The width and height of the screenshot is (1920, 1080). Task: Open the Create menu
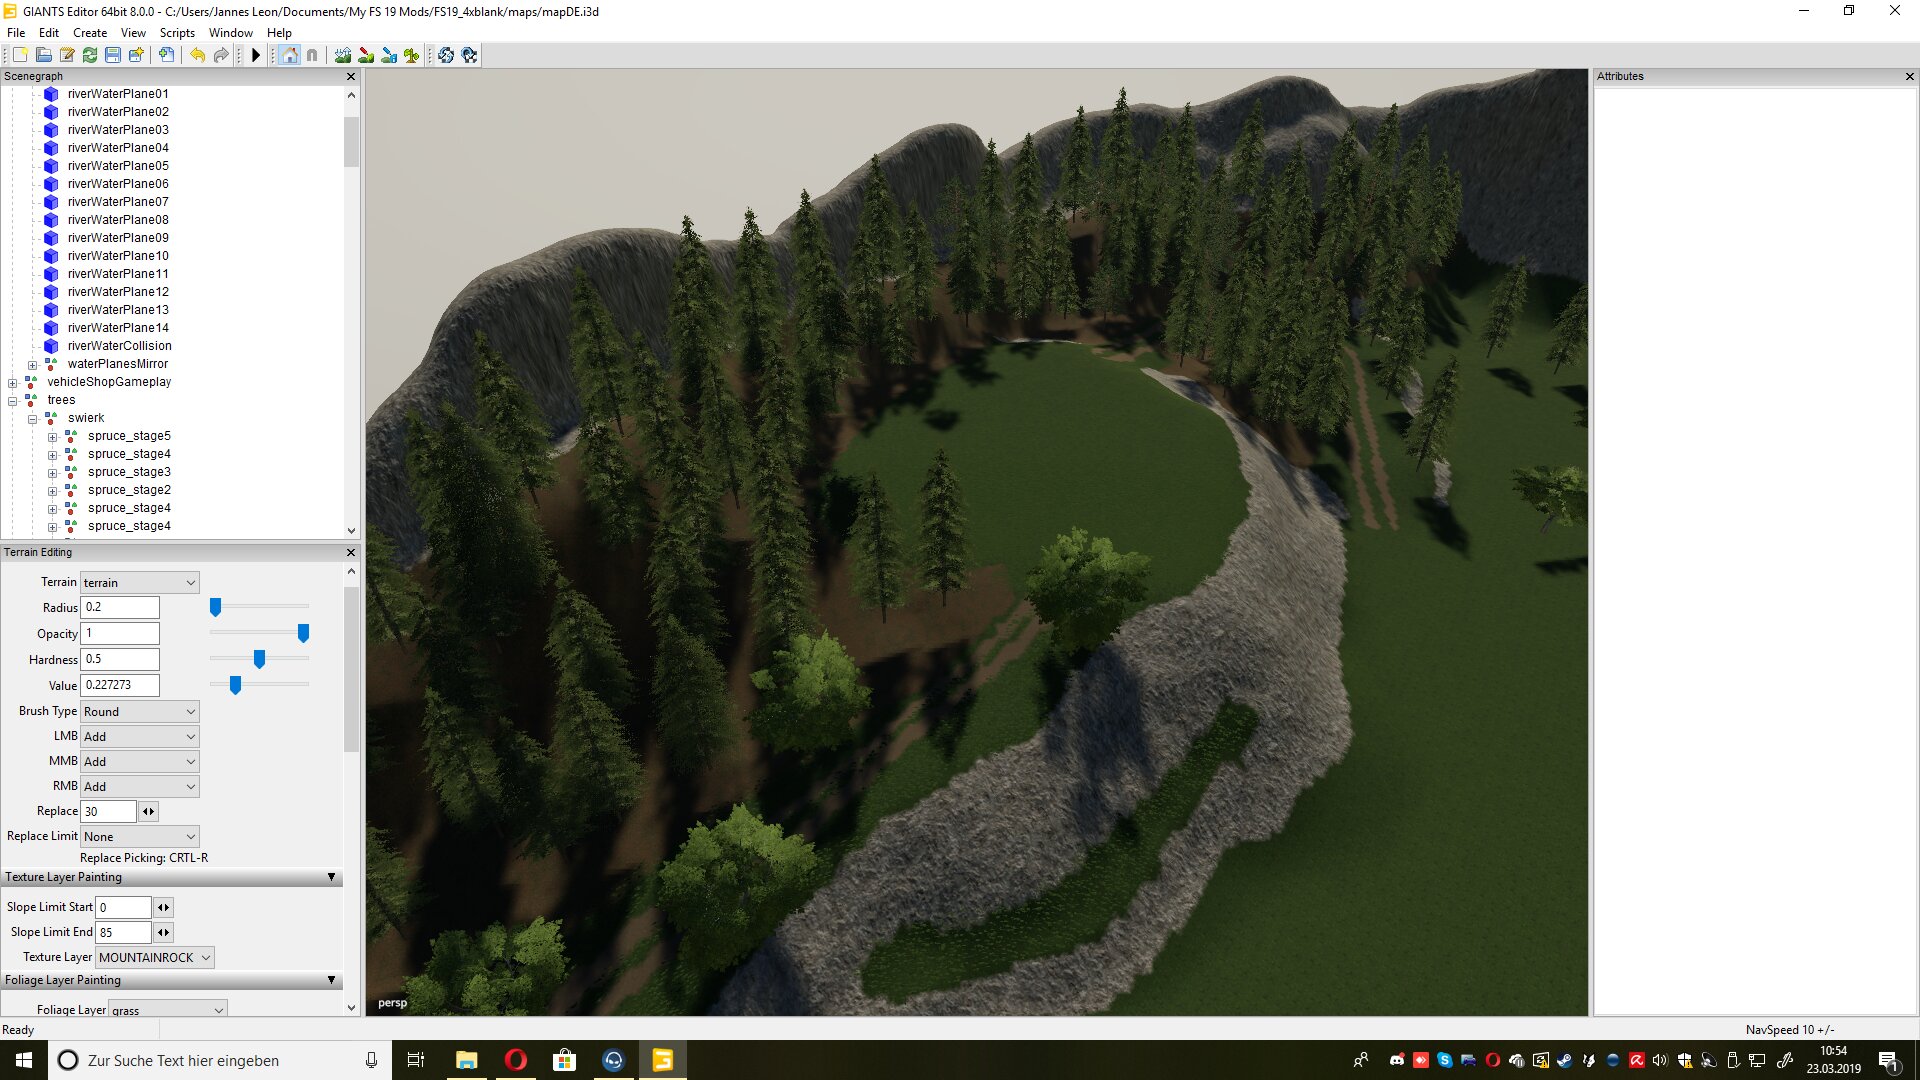pyautogui.click(x=89, y=33)
